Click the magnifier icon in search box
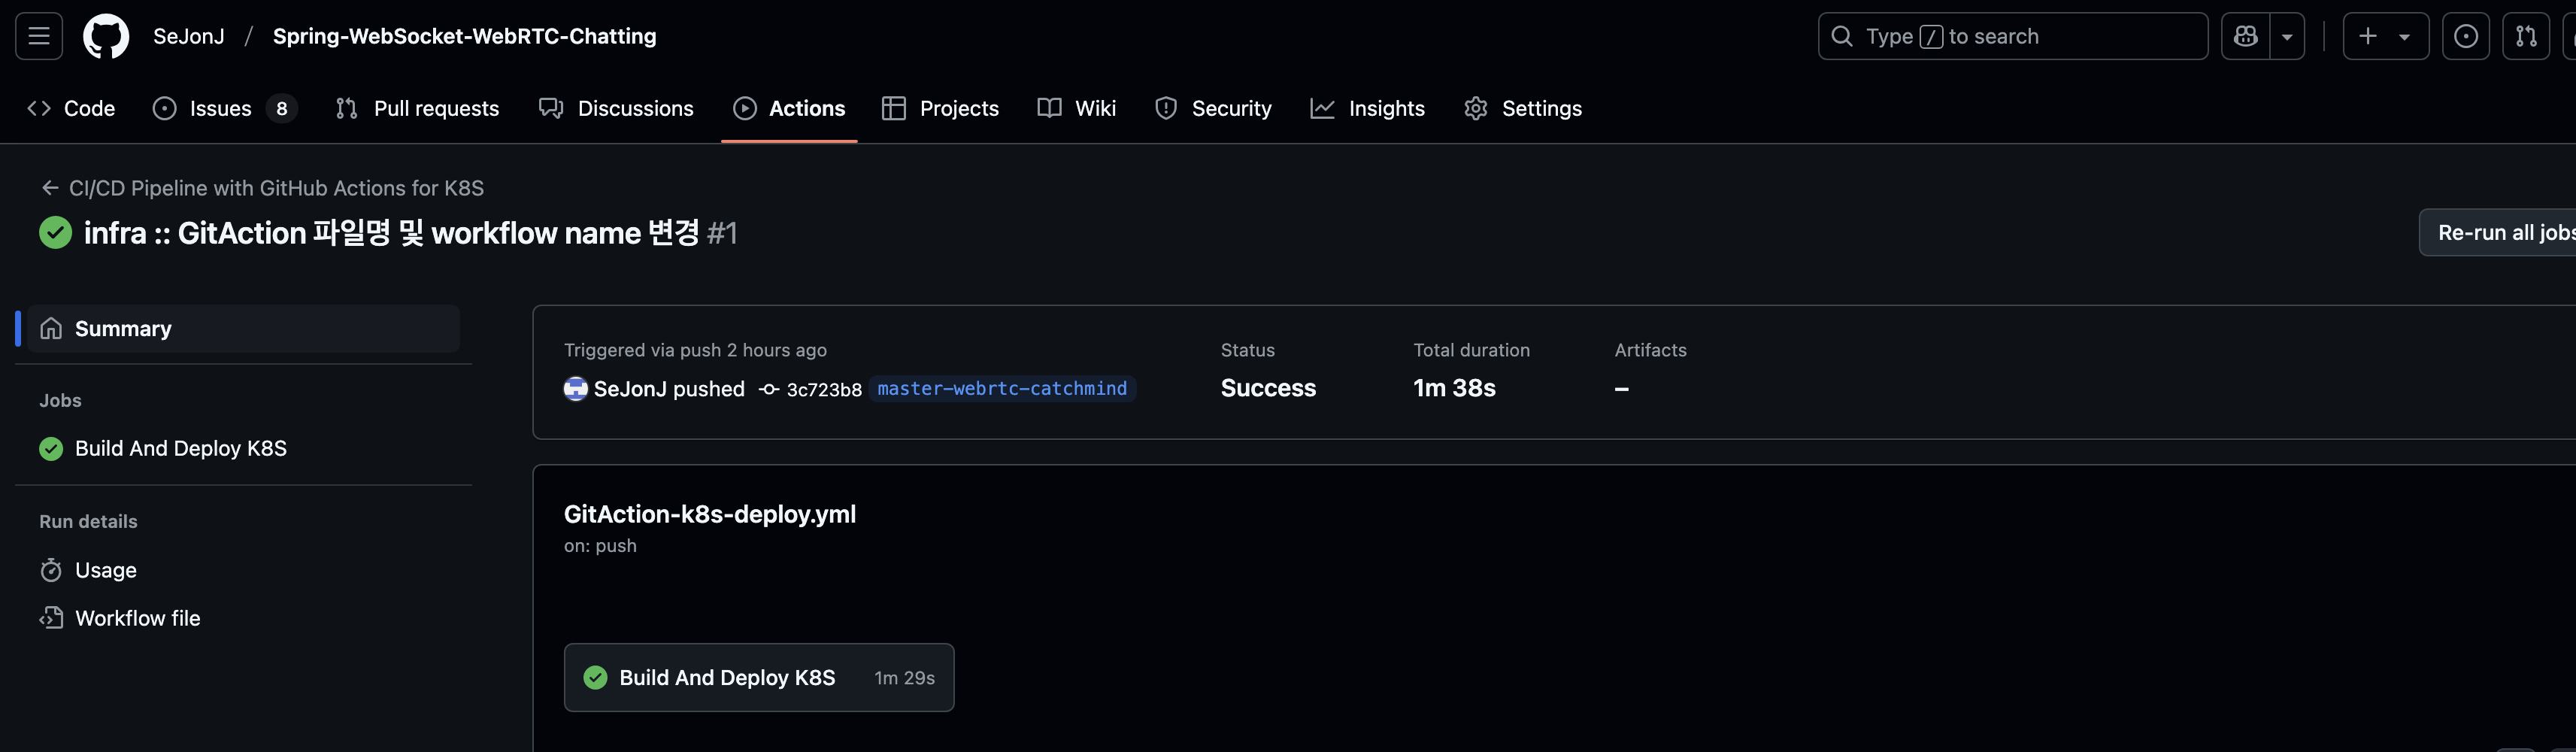2576x752 pixels. [x=1842, y=36]
